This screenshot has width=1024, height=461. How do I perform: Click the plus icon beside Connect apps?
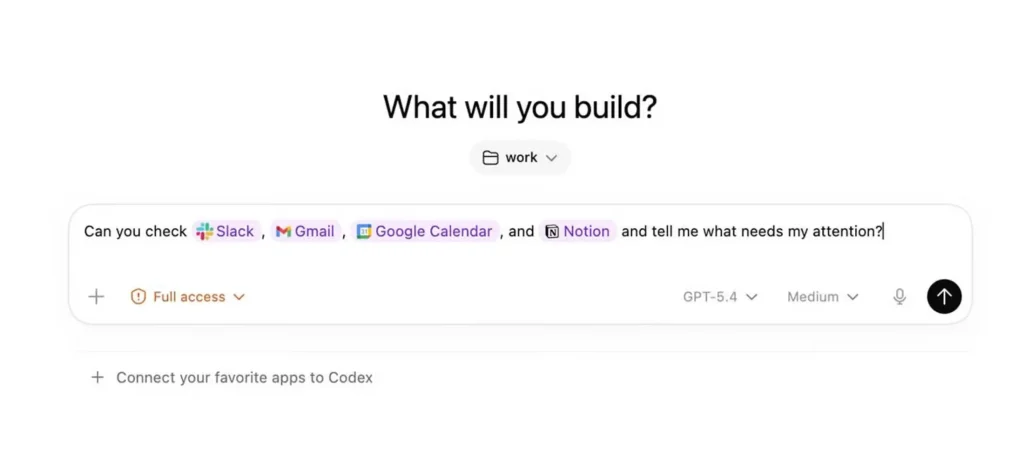click(x=97, y=378)
